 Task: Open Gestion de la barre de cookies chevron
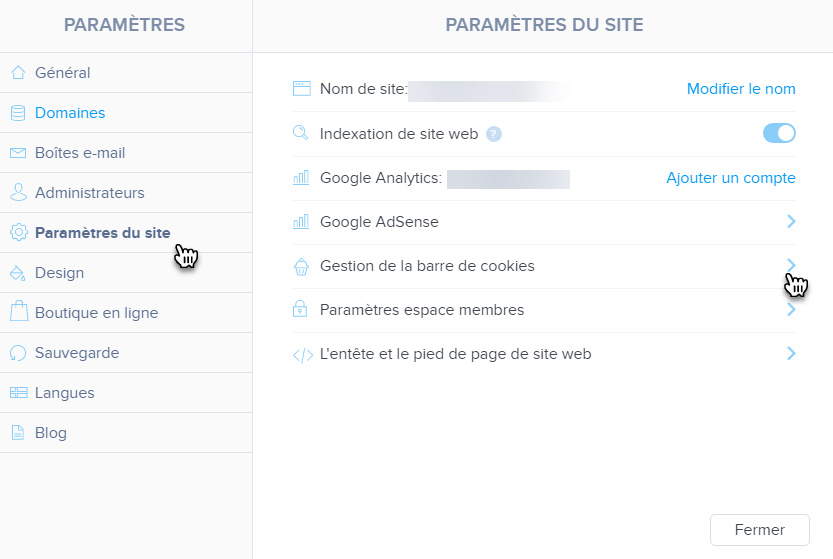click(791, 265)
